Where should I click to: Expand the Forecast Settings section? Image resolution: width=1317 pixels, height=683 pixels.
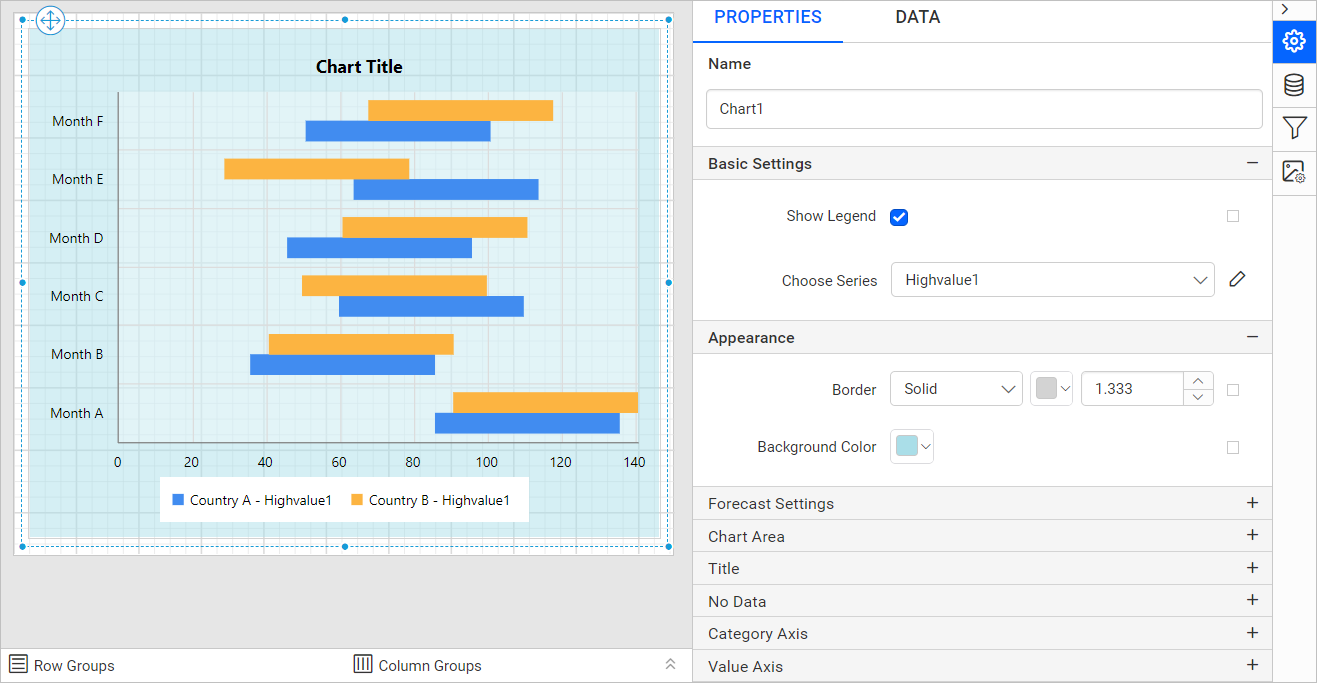point(1252,503)
